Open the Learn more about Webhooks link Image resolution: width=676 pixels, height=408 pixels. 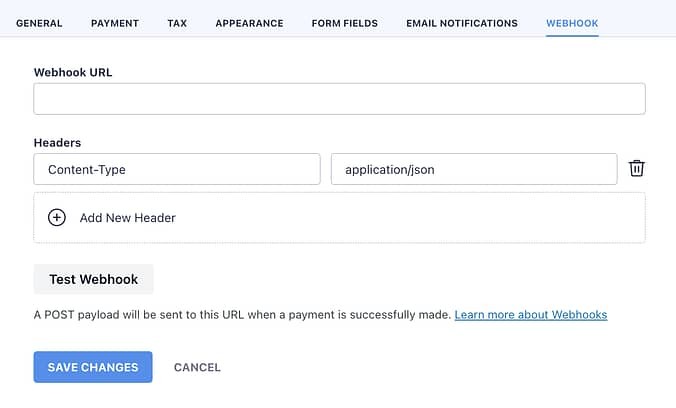[x=531, y=314]
